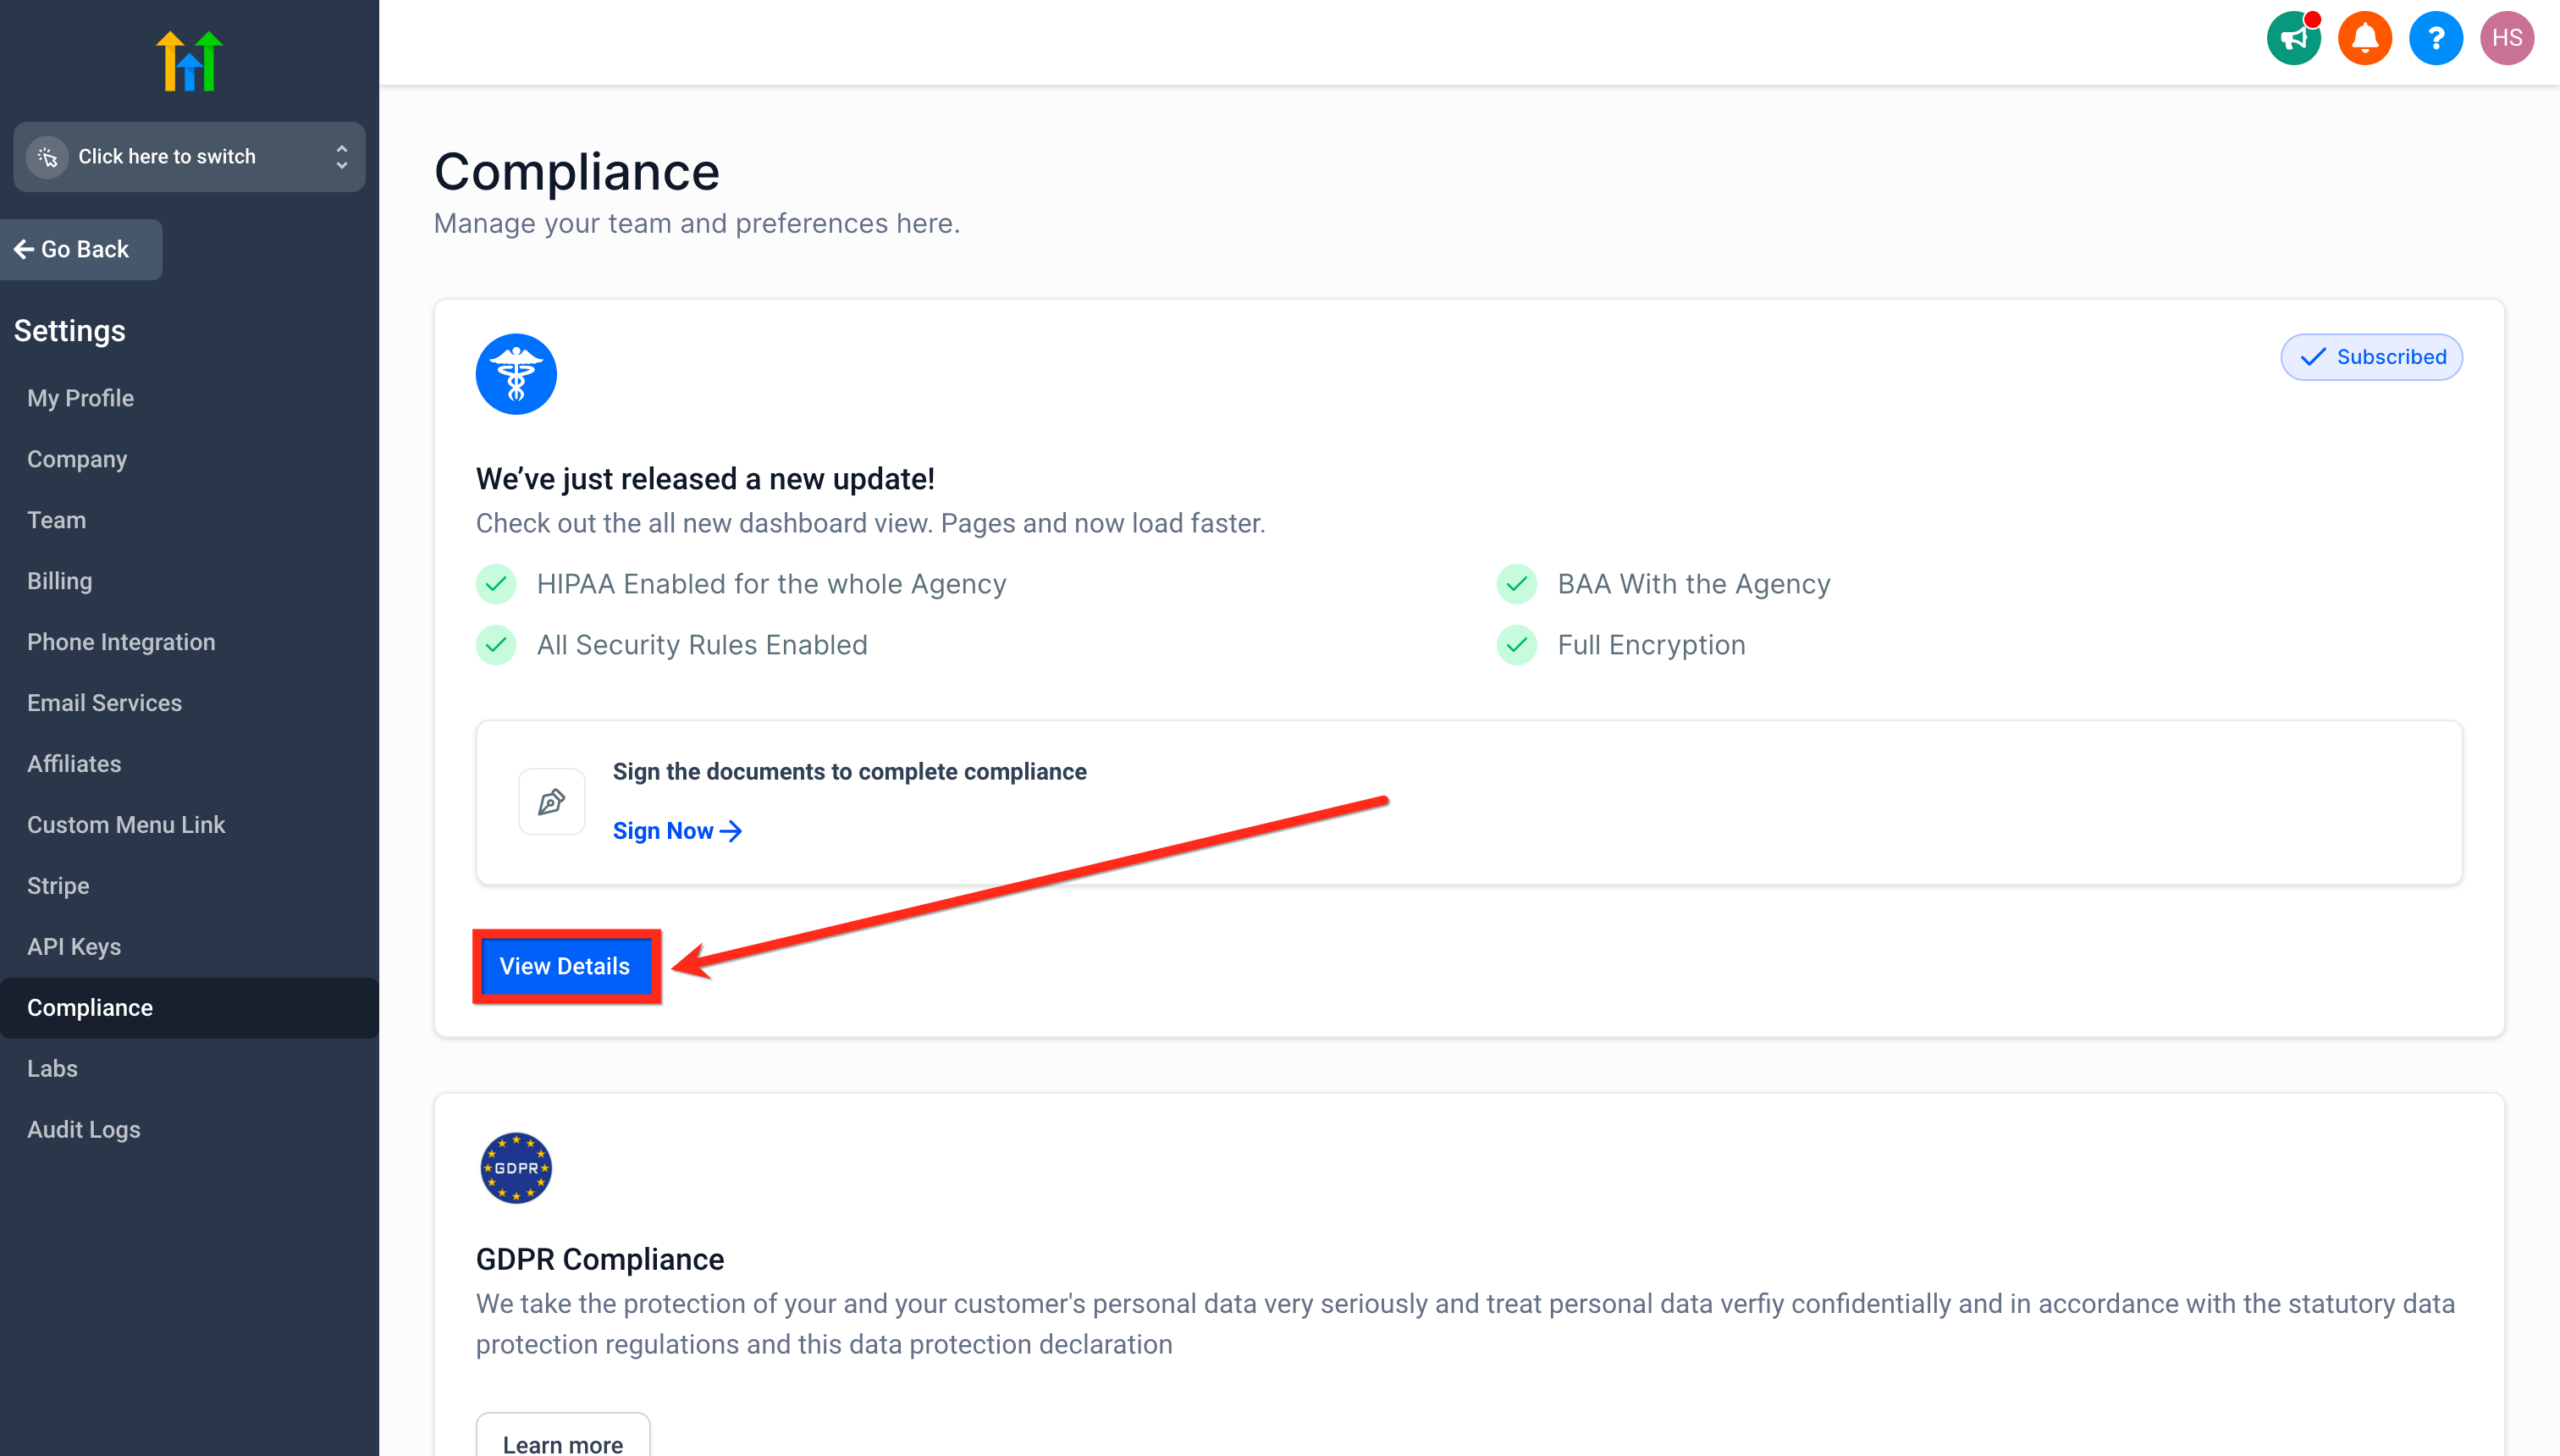Toggle the HIPAA Enabled checkmark
The height and width of the screenshot is (1456, 2560).
click(x=496, y=584)
